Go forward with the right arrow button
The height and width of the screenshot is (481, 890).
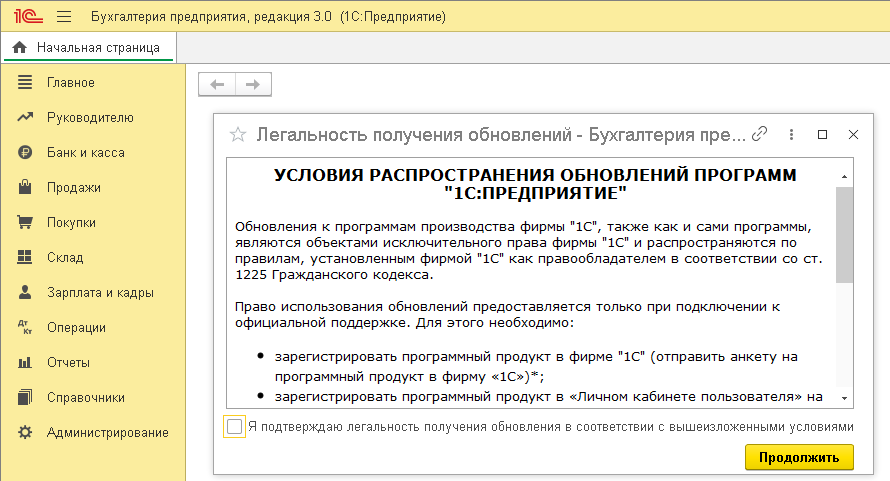coord(253,85)
